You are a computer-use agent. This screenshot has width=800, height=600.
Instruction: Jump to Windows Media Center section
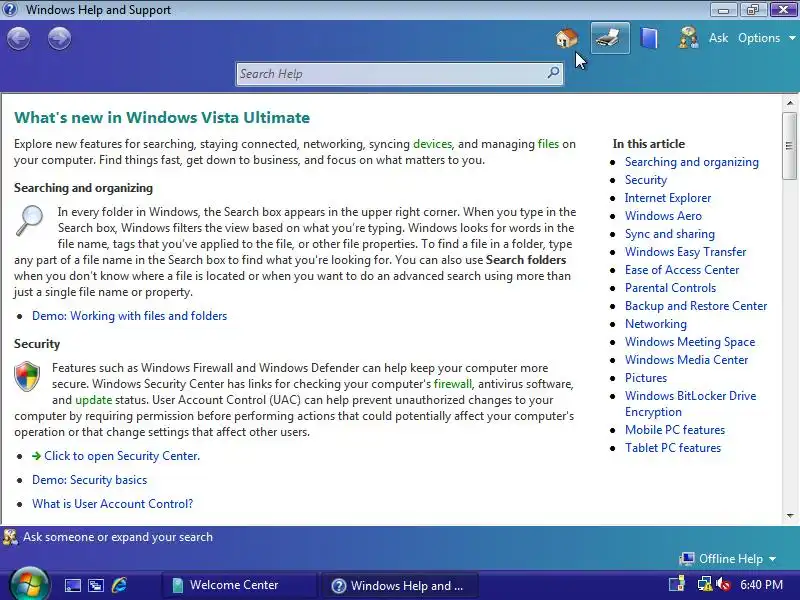click(x=686, y=360)
